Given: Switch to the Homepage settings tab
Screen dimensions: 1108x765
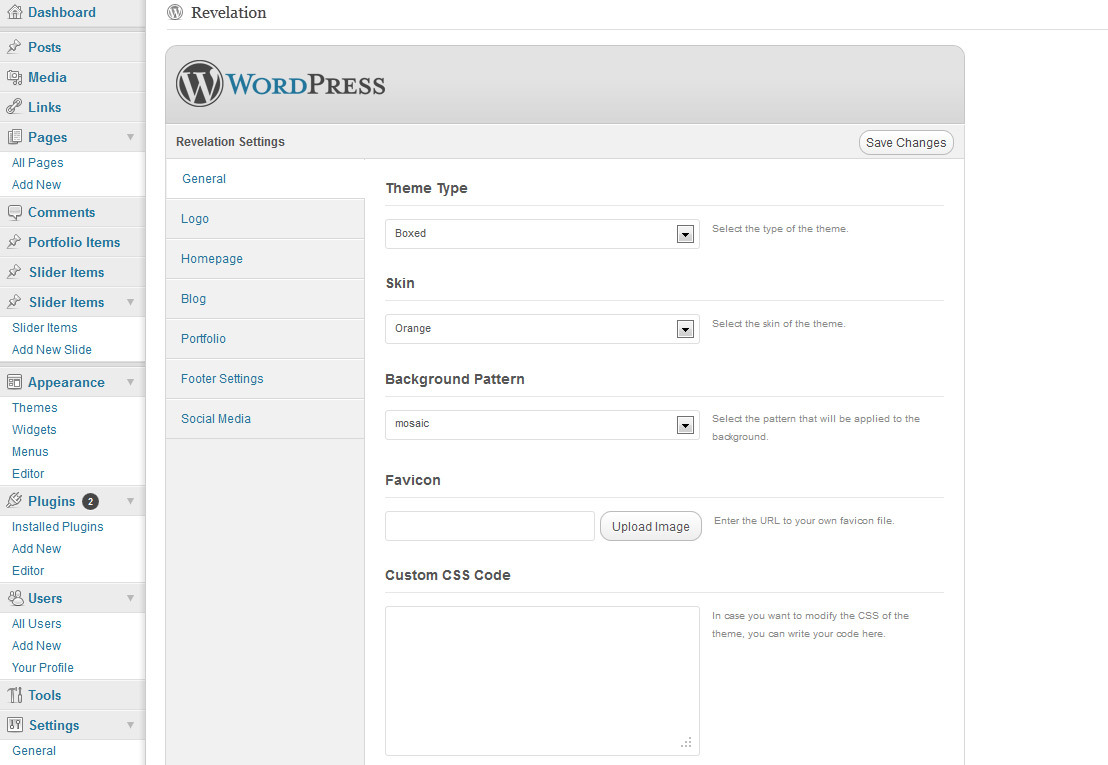Looking at the screenshot, I should coord(265,259).
